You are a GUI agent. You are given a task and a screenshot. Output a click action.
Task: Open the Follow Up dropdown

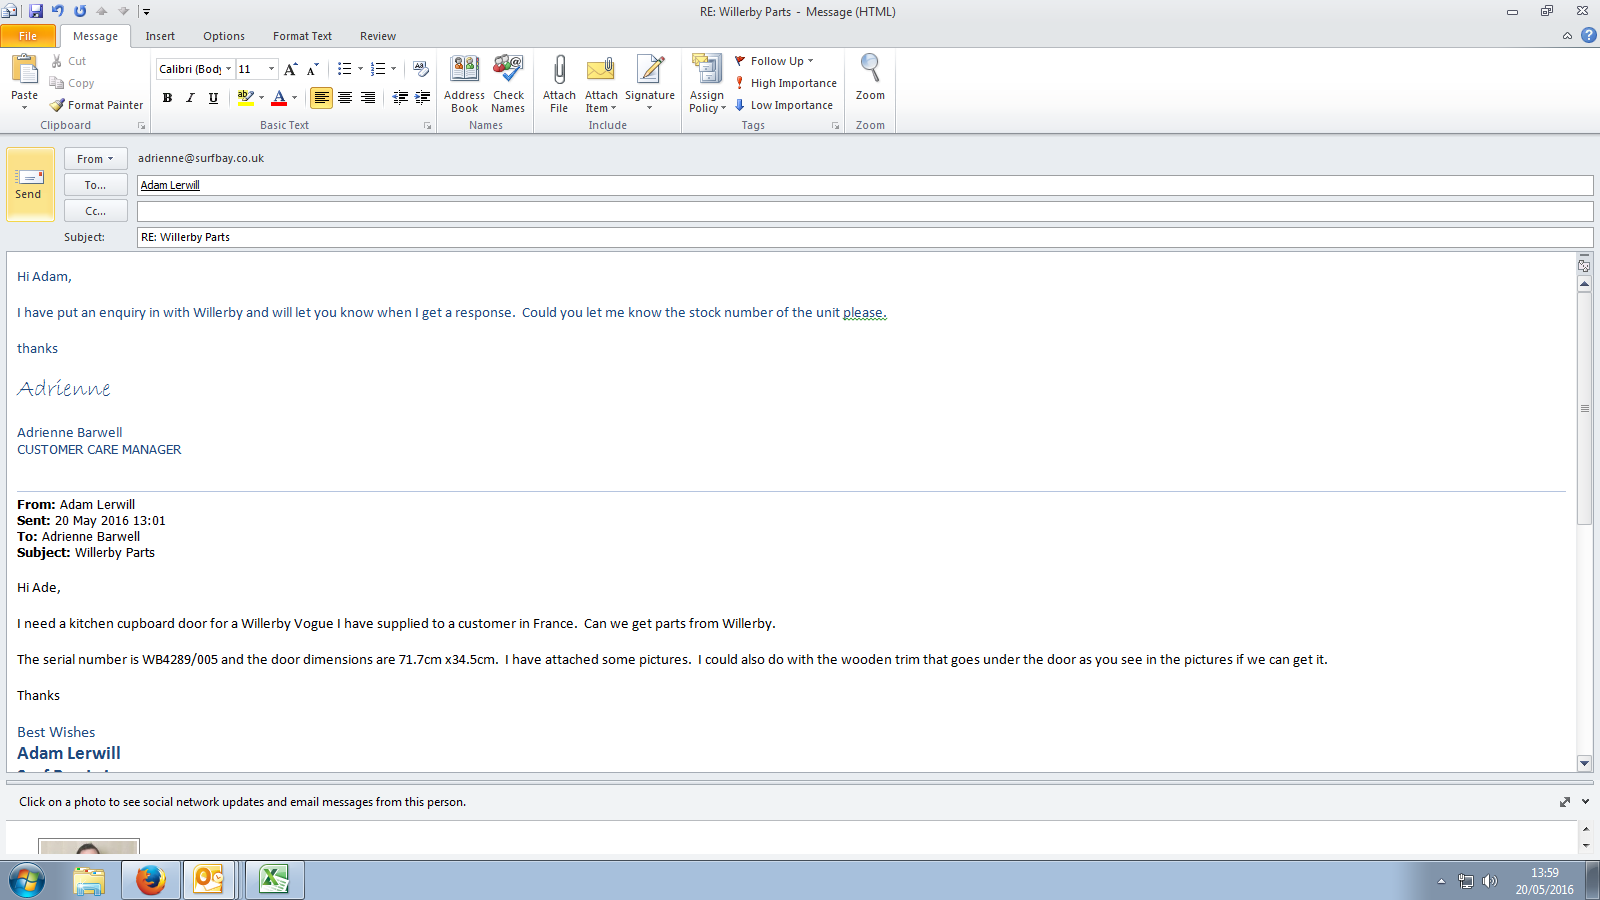(775, 61)
